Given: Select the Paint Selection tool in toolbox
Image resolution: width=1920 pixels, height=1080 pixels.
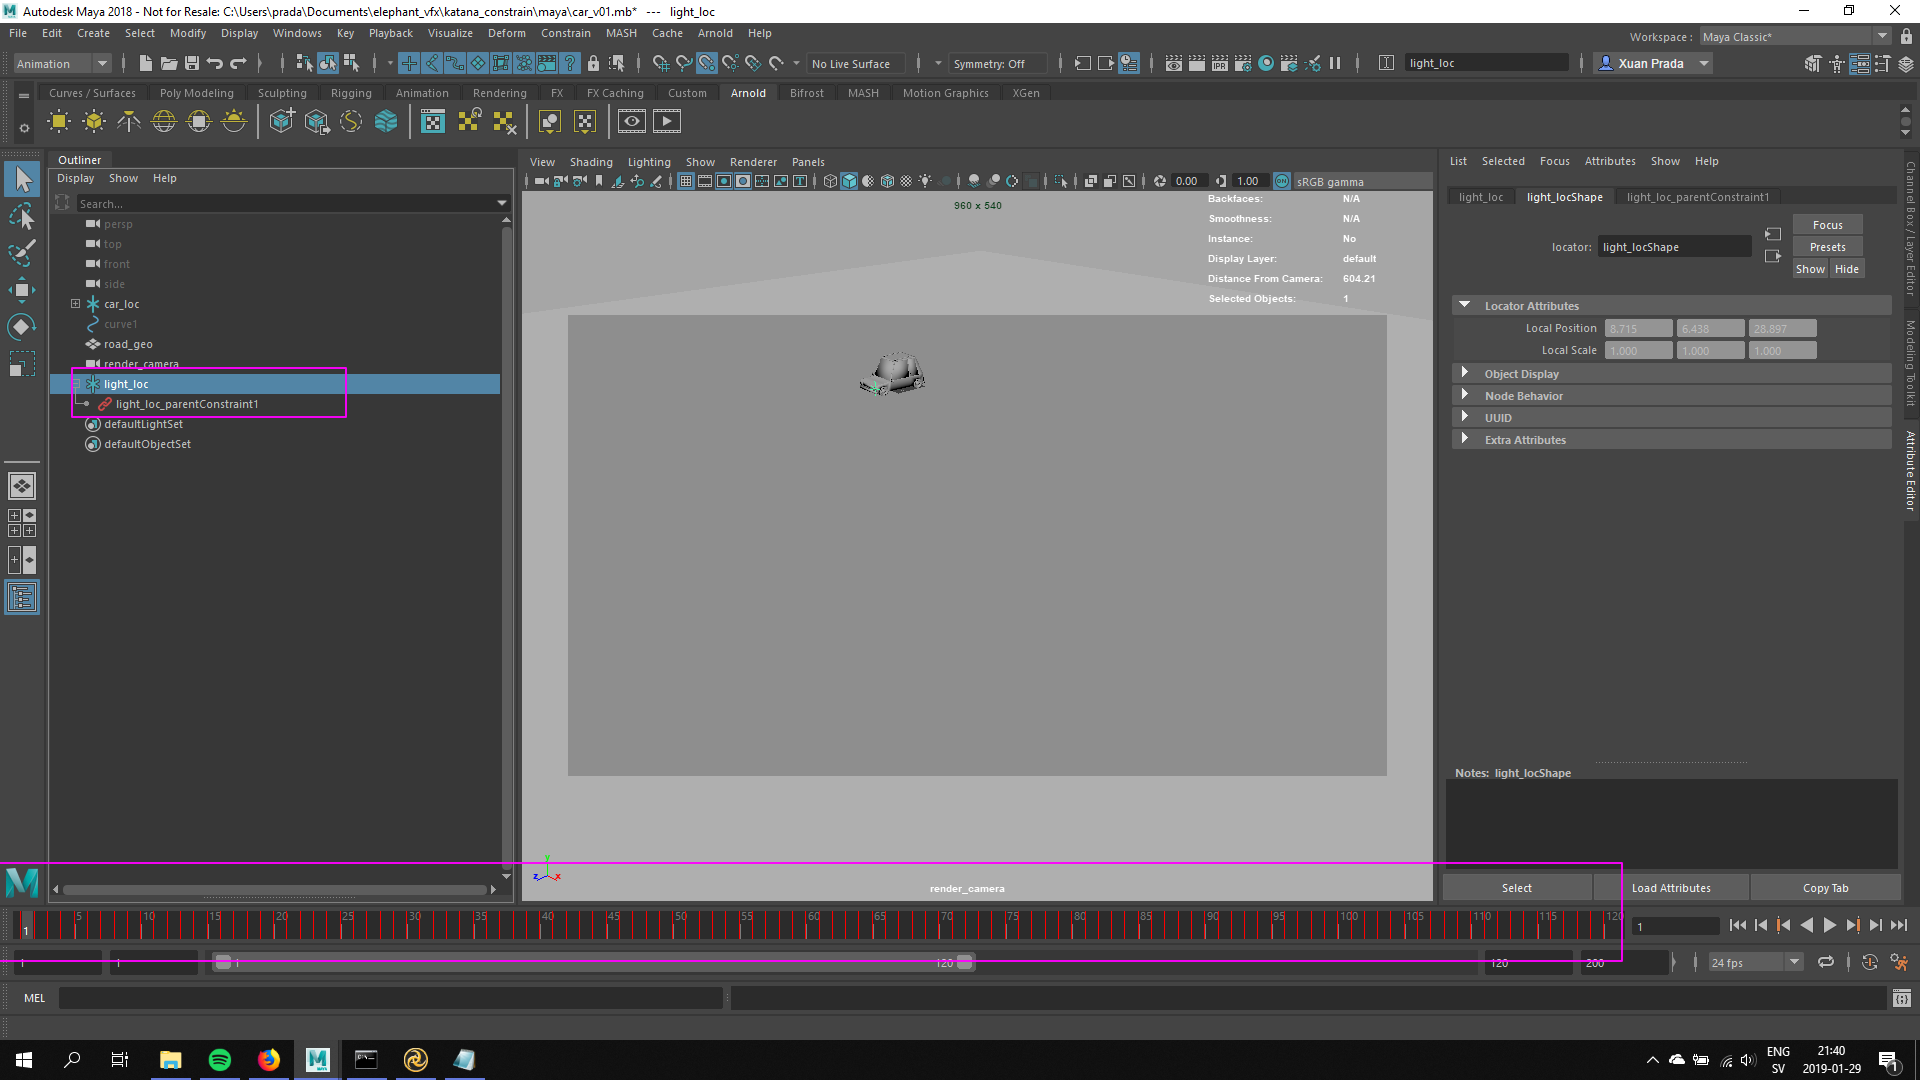Looking at the screenshot, I should (x=22, y=253).
